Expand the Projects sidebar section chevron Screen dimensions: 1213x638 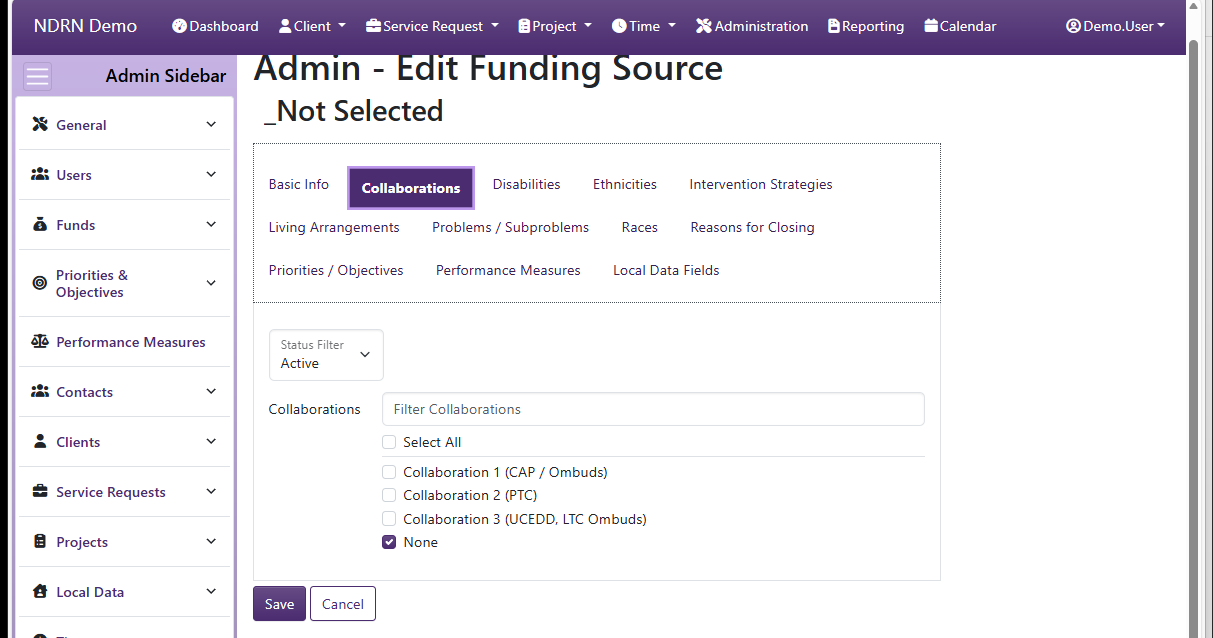tap(211, 542)
